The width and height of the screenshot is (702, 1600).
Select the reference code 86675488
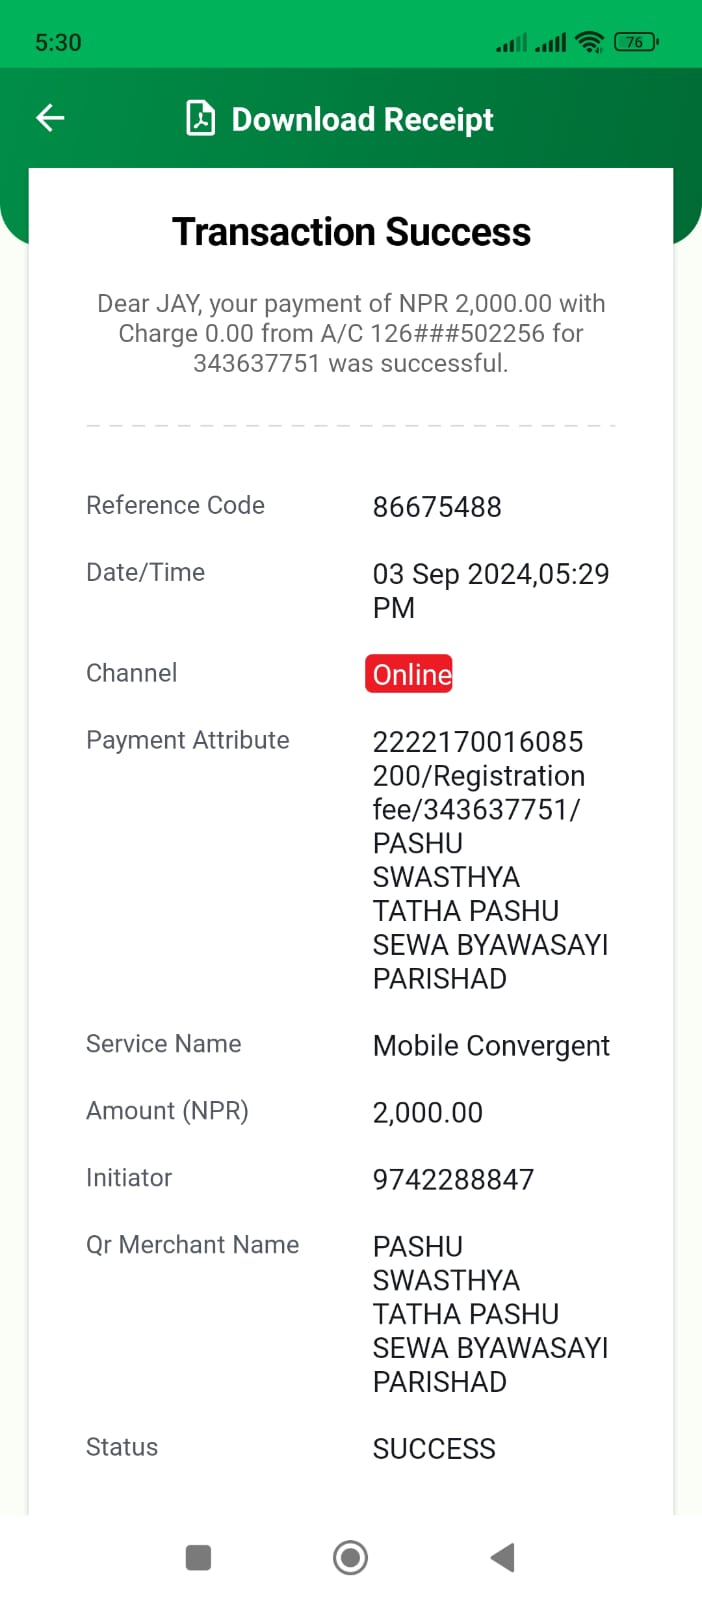(437, 507)
